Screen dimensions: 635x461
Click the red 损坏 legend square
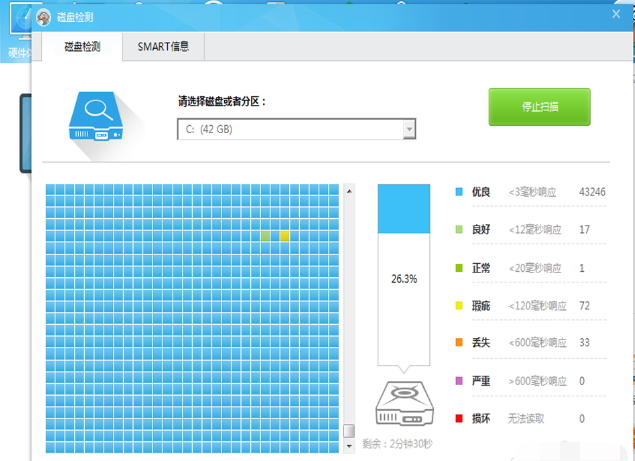pos(459,419)
